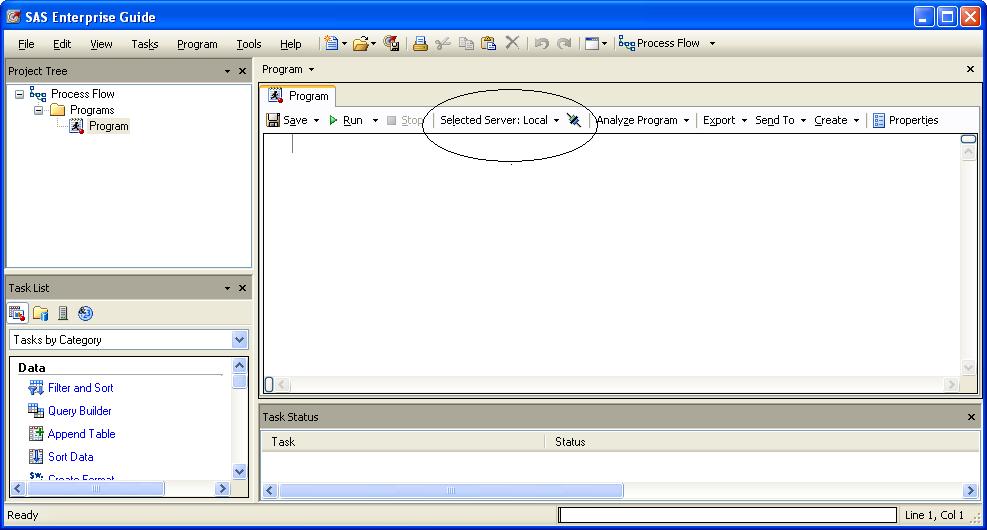The image size is (987, 530).
Task: Open the Sort Data task
Action: pyautogui.click(x=70, y=457)
